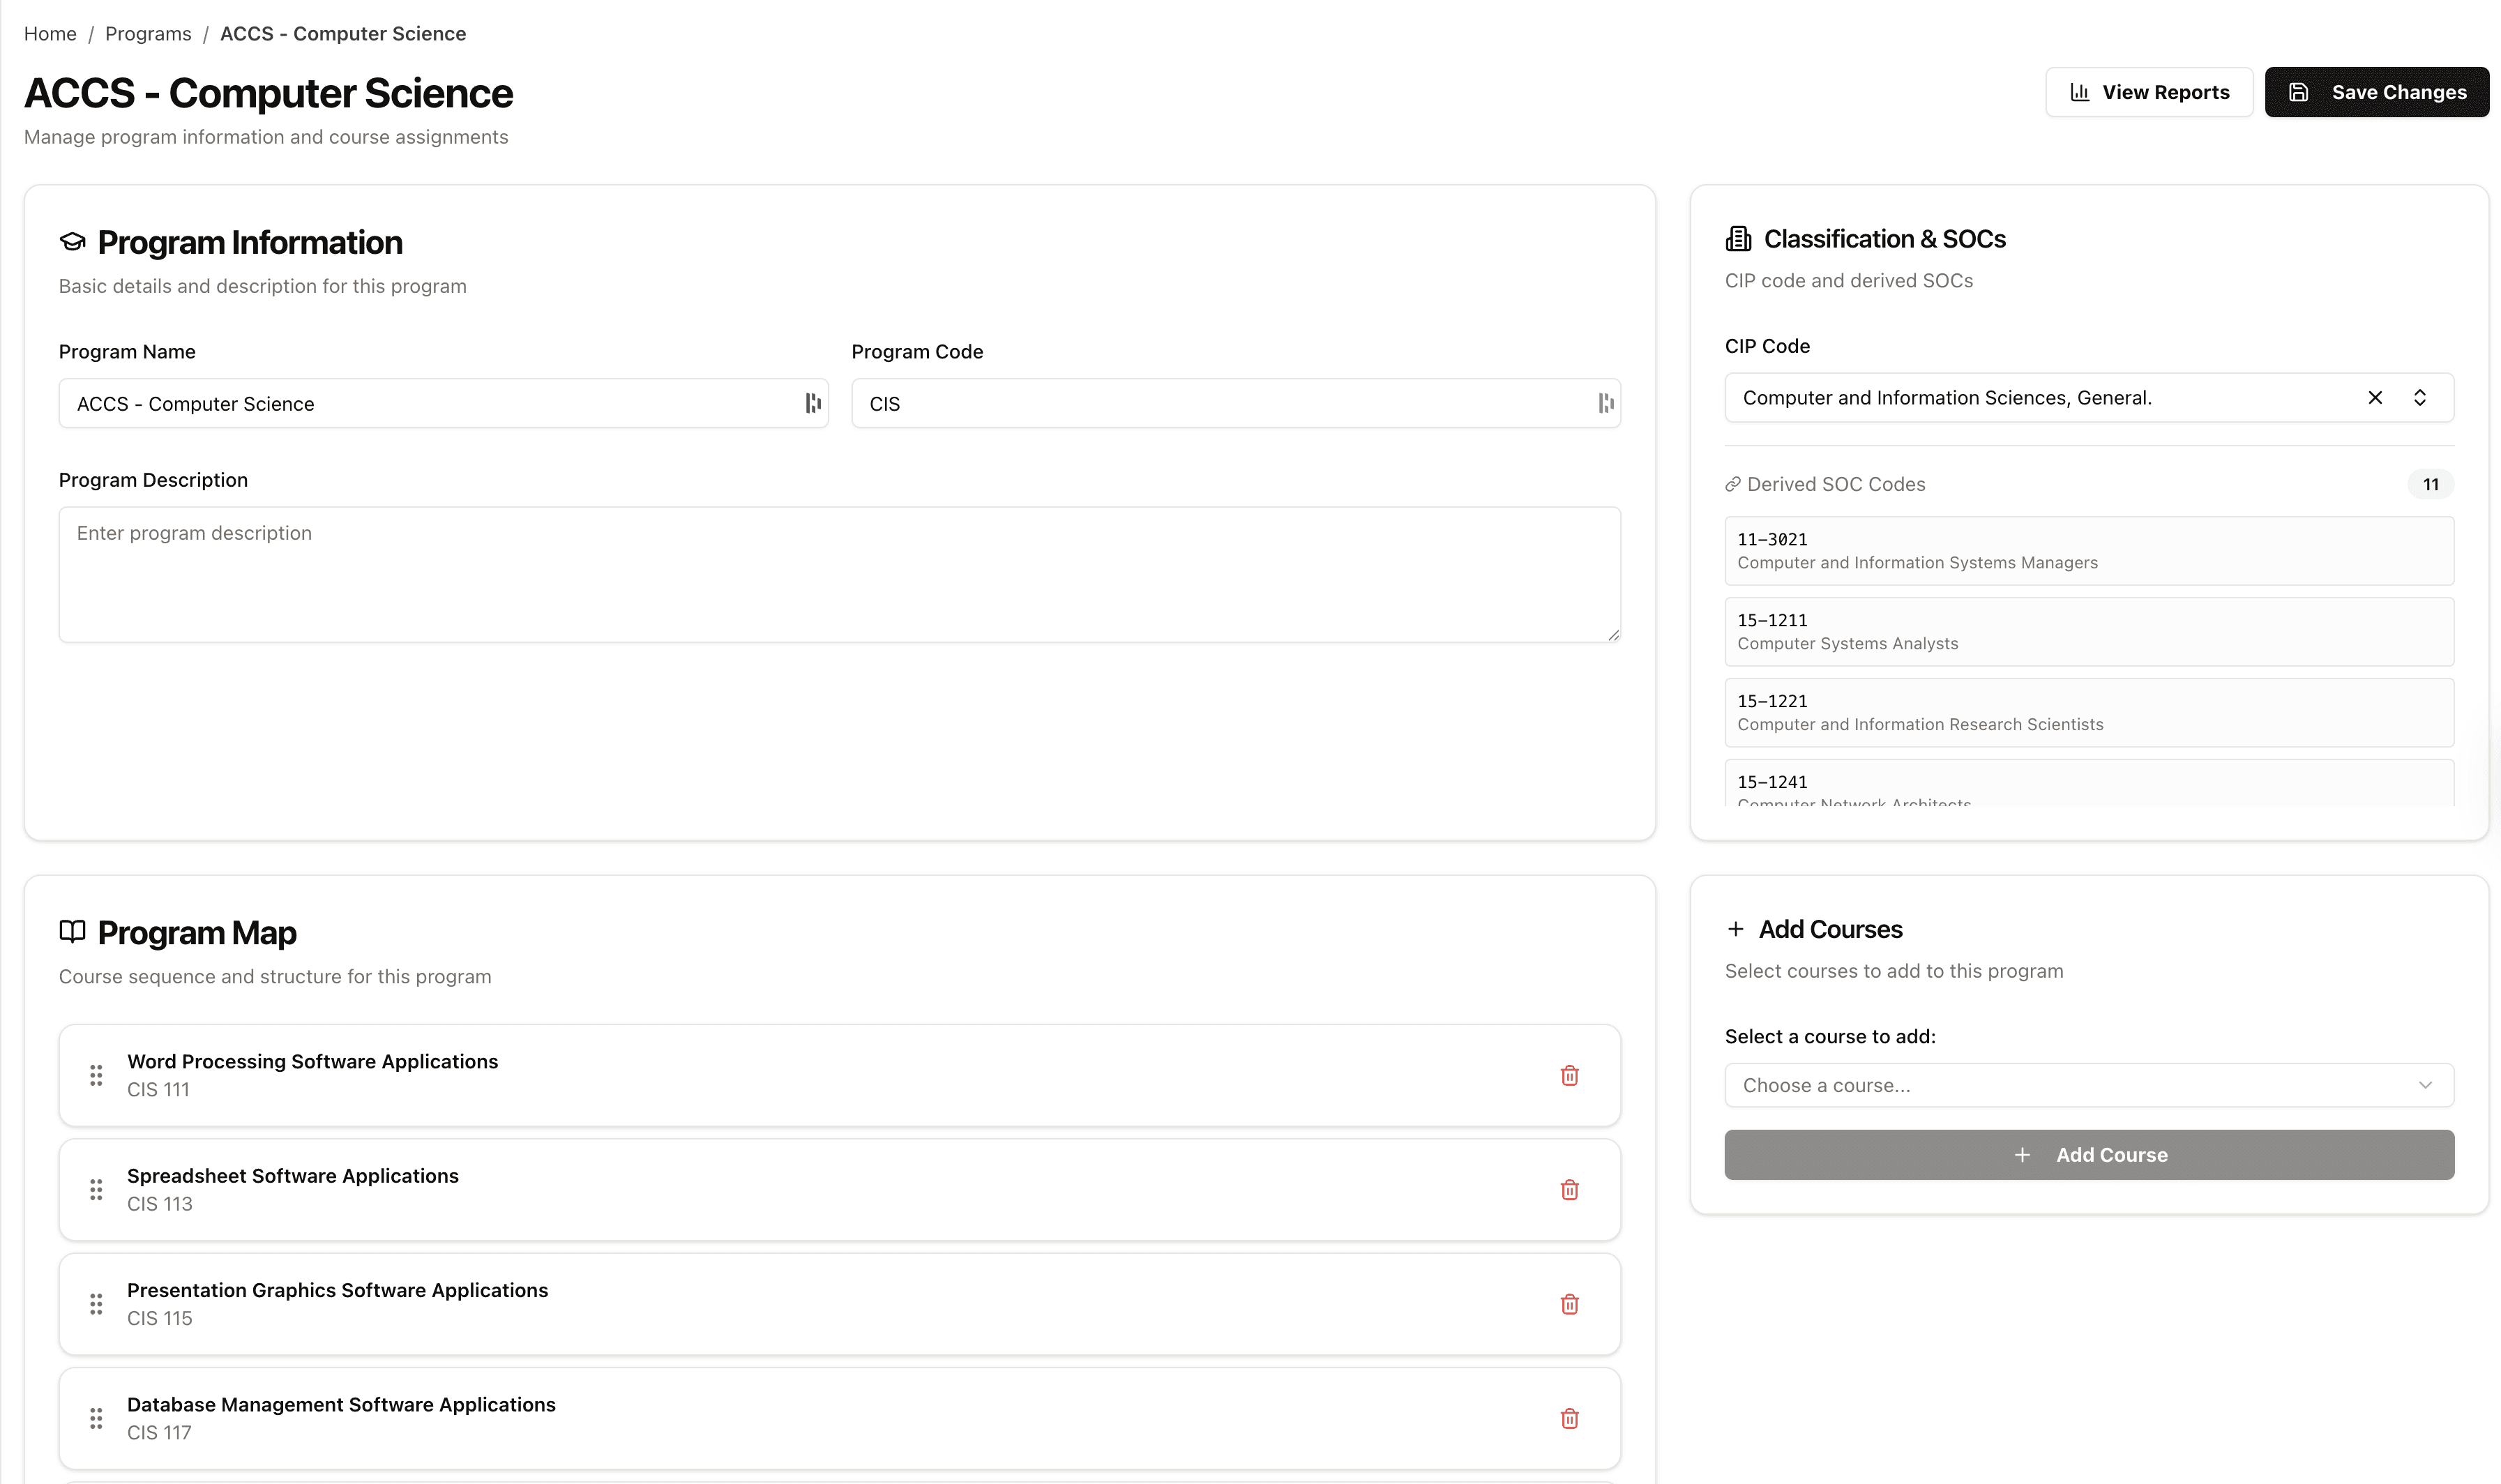
Task: Click drag handle beside Spreadsheet Software Applications
Action: pos(96,1190)
